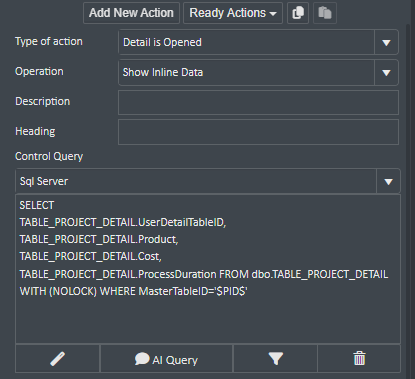Viewport: 415px width, 379px height.
Task: Click the funnel filter icon
Action: 275,359
